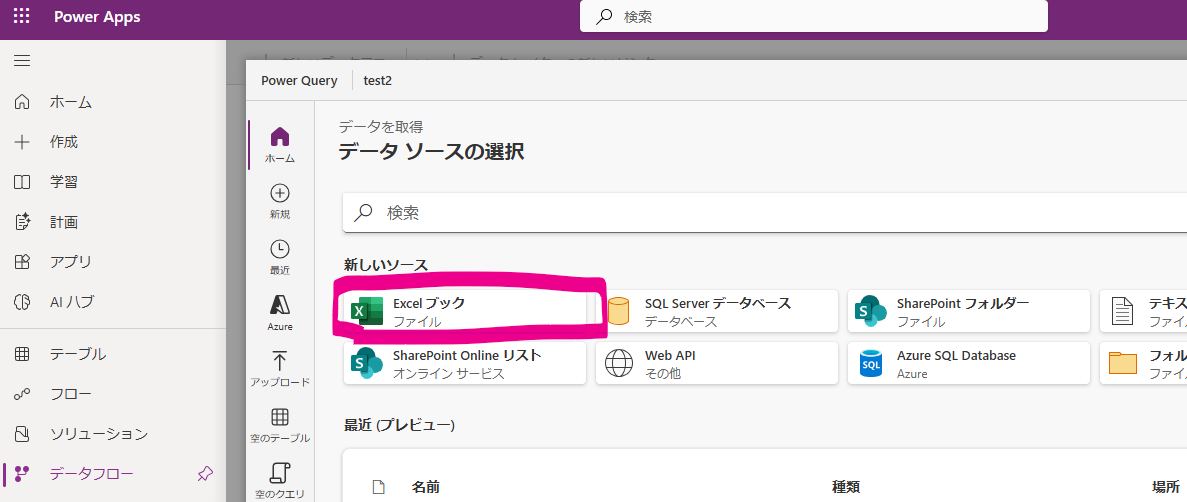Click the Excel green icon

[367, 311]
